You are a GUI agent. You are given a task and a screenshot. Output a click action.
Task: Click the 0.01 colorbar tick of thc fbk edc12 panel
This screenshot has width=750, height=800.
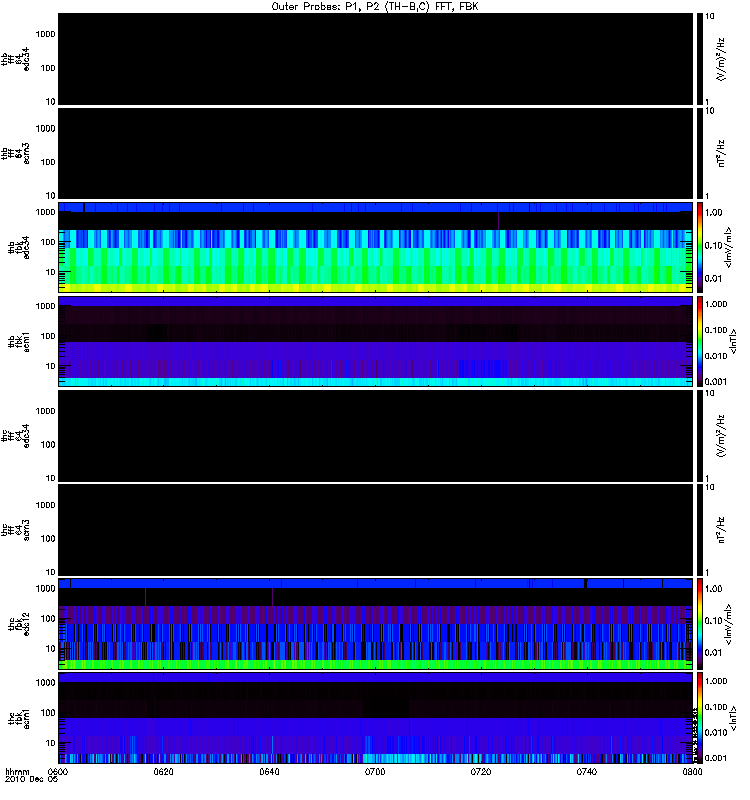pos(714,653)
